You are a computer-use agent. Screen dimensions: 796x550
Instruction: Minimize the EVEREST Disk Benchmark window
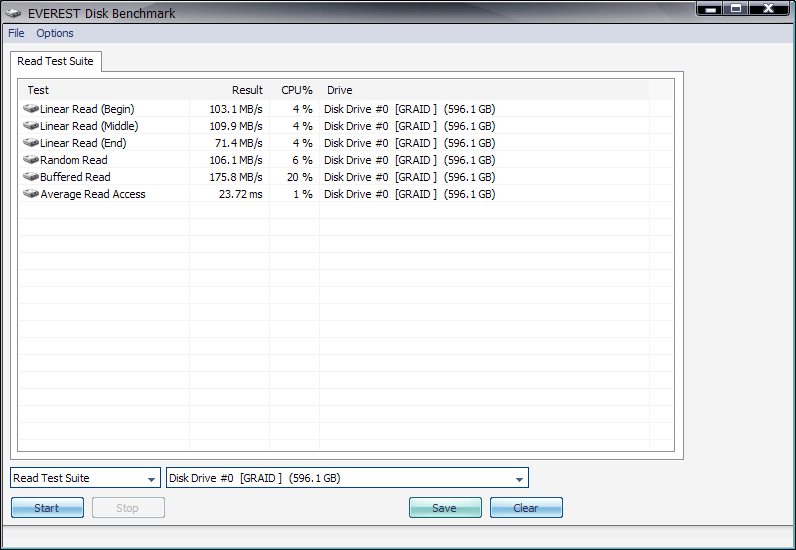[x=711, y=9]
